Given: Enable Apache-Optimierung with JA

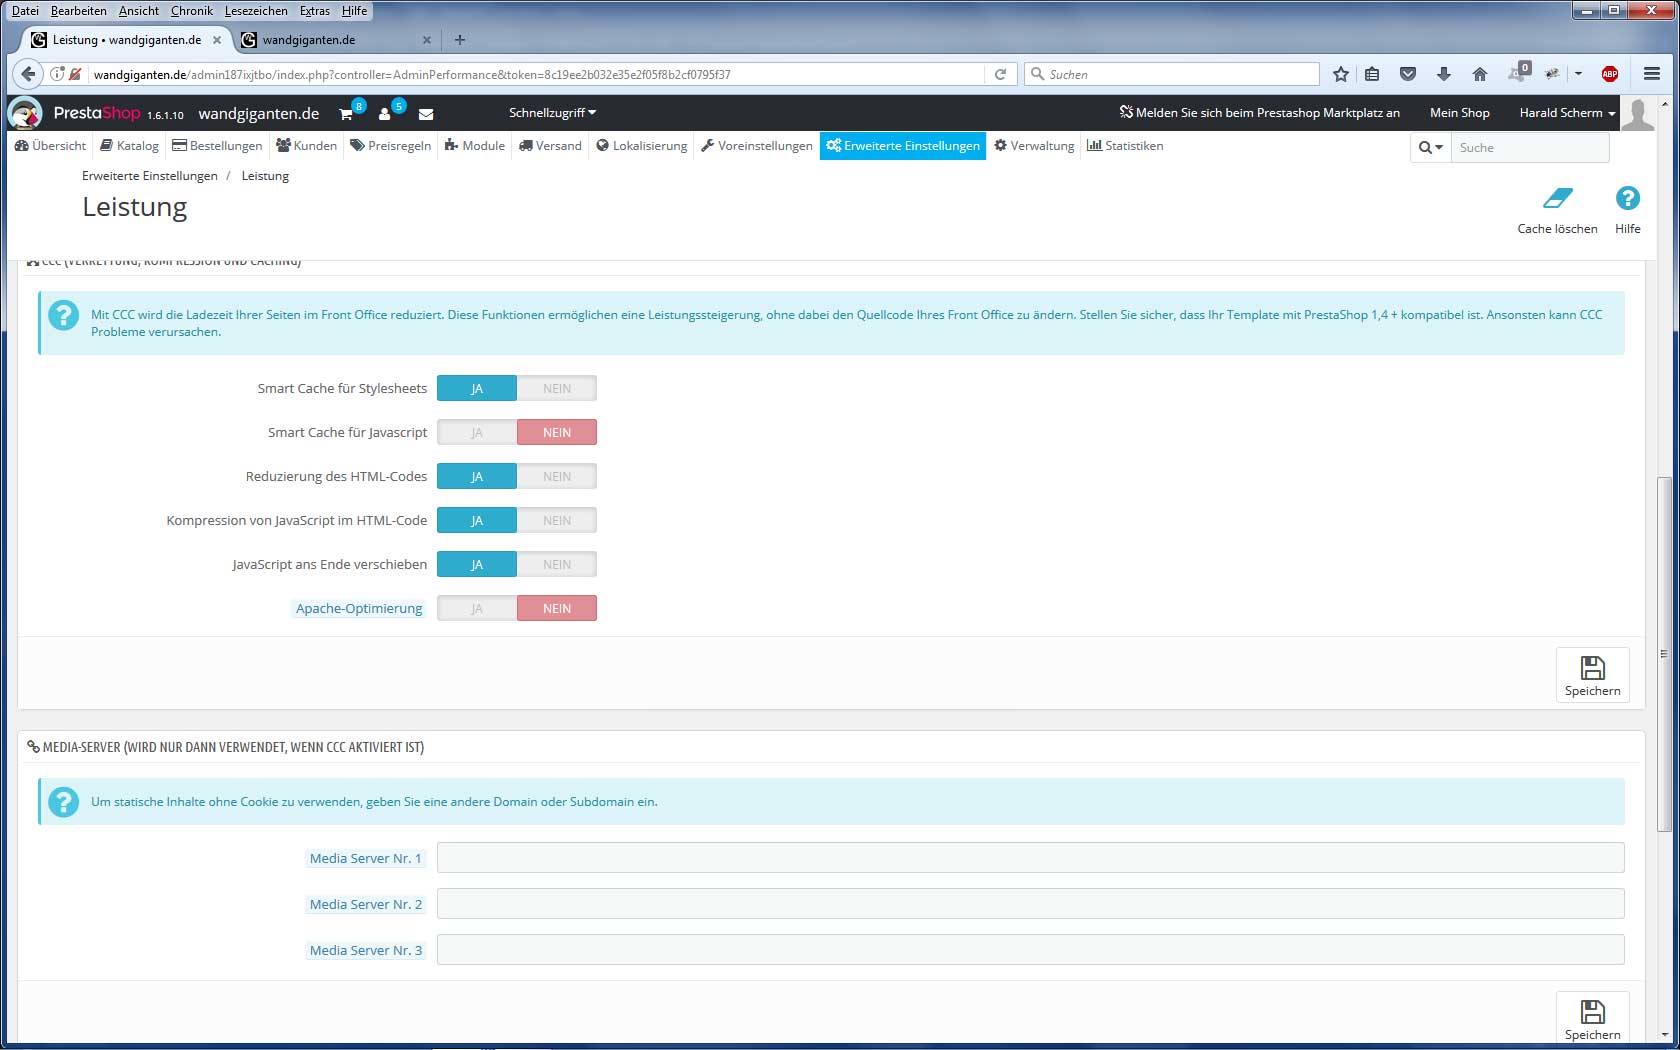Looking at the screenshot, I should pos(477,608).
